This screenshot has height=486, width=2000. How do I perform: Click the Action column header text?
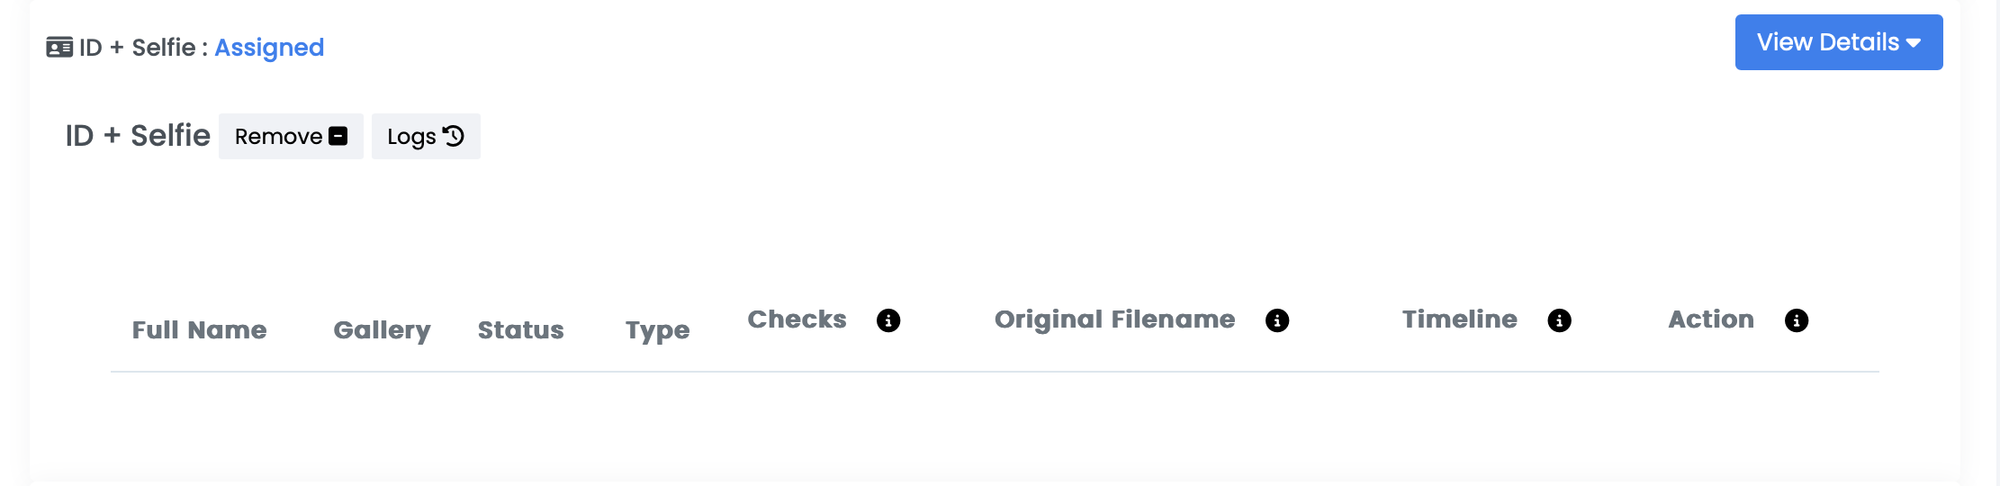pyautogui.click(x=1710, y=319)
